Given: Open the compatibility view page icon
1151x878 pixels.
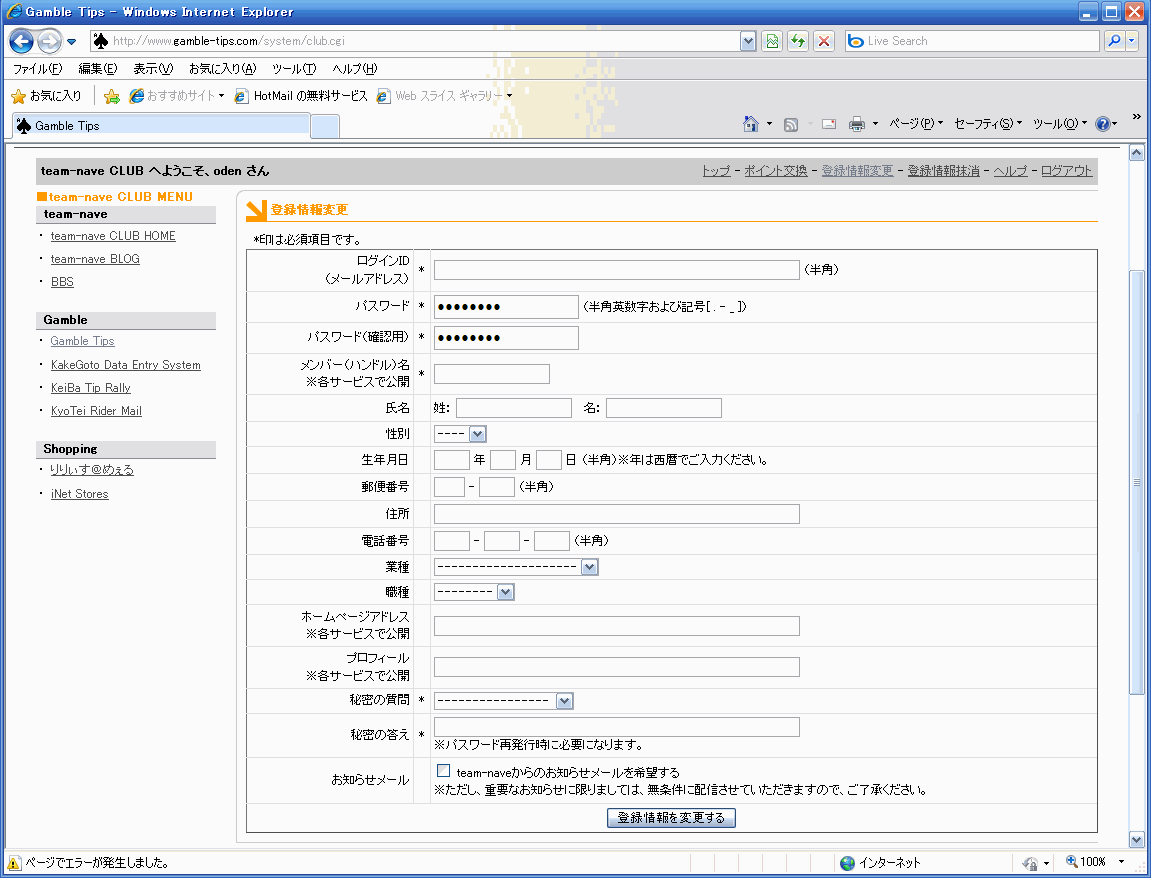Looking at the screenshot, I should pyautogui.click(x=772, y=41).
